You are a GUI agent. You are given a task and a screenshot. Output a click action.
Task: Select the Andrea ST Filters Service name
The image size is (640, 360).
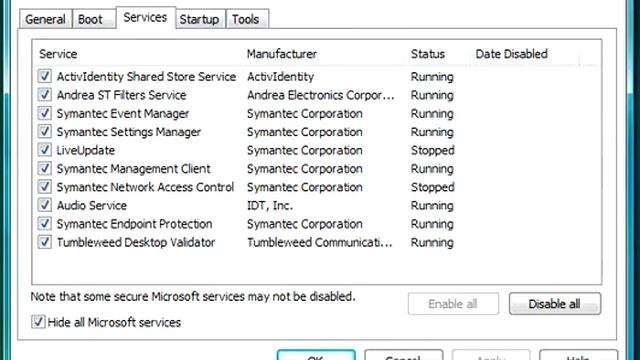point(121,95)
